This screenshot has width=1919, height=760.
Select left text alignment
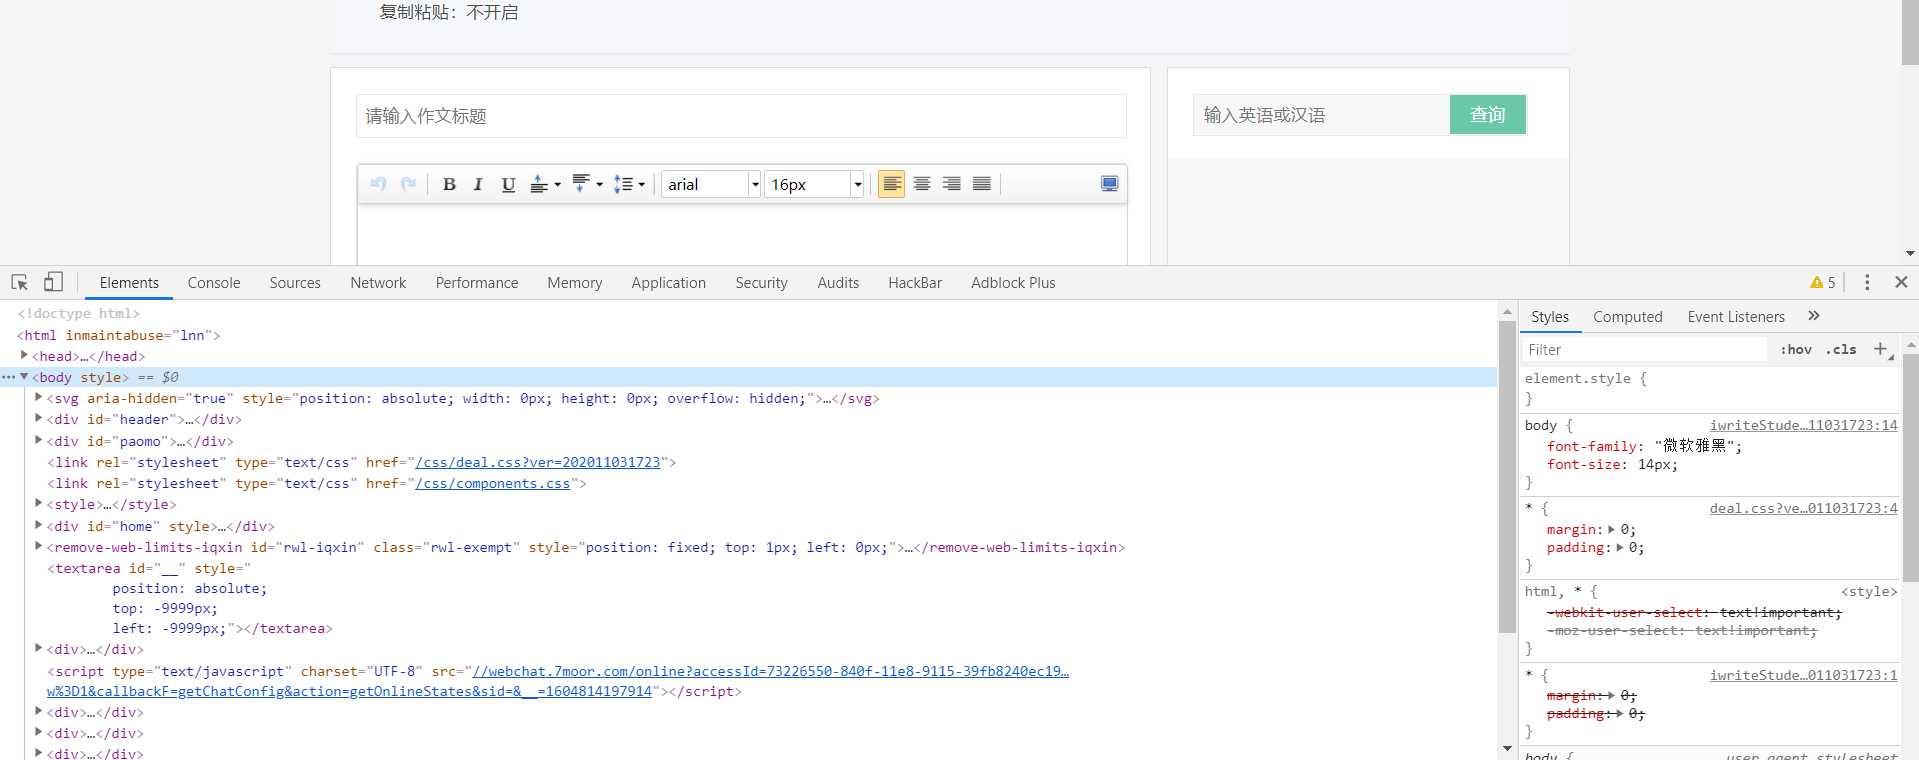[892, 184]
